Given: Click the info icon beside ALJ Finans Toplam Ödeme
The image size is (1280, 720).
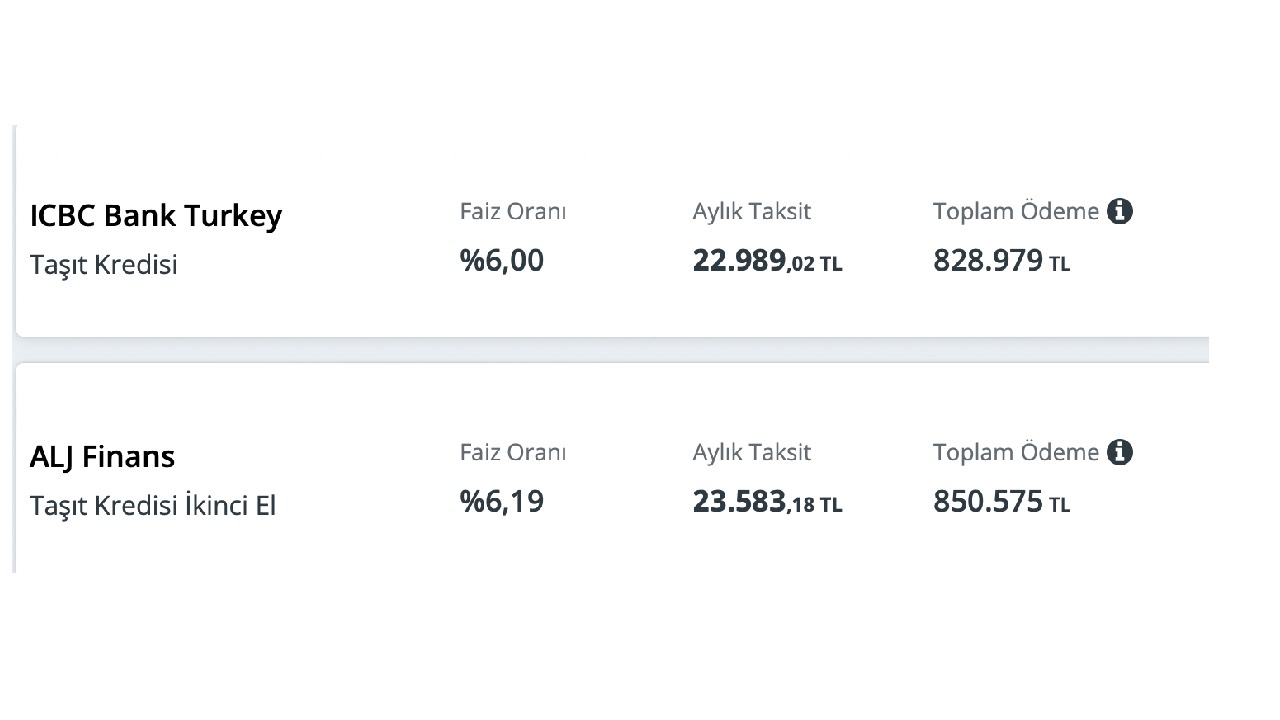Looking at the screenshot, I should pyautogui.click(x=1120, y=452).
